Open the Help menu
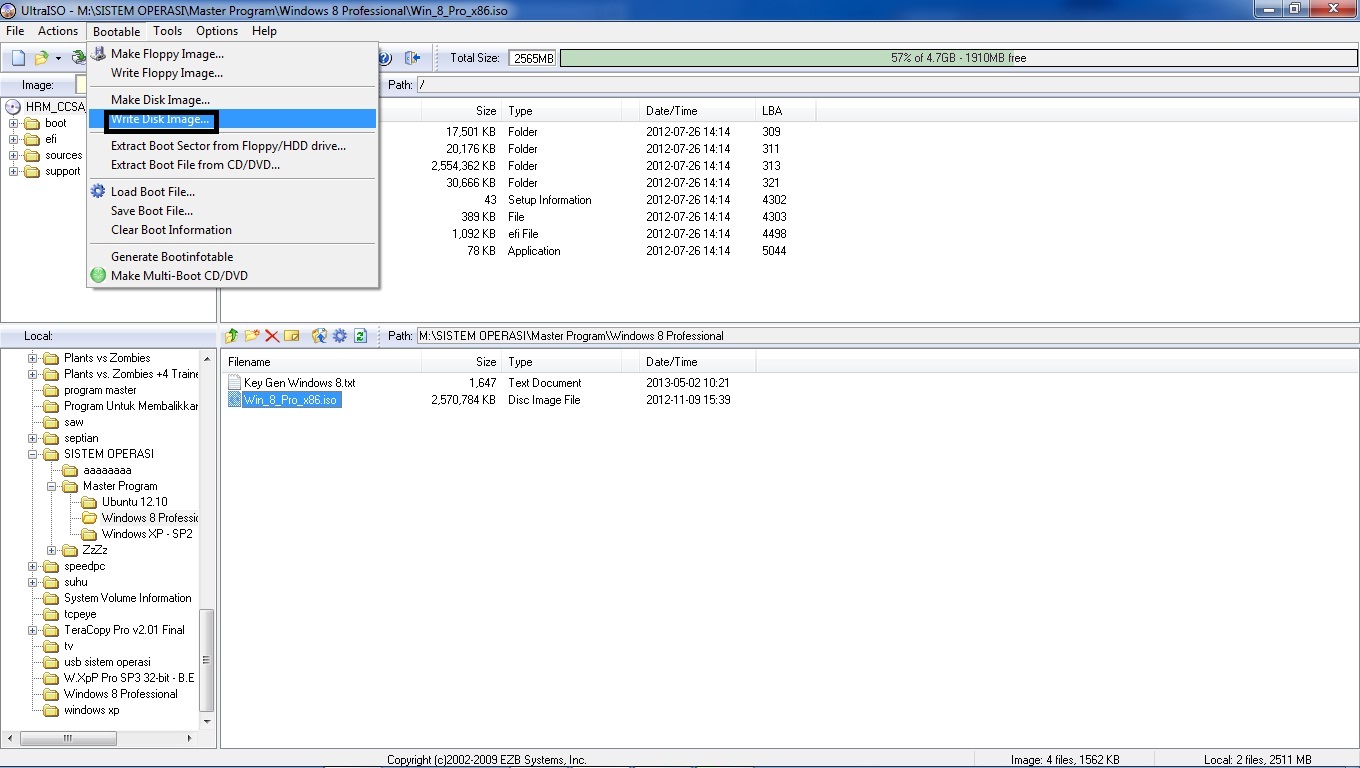 coord(264,31)
